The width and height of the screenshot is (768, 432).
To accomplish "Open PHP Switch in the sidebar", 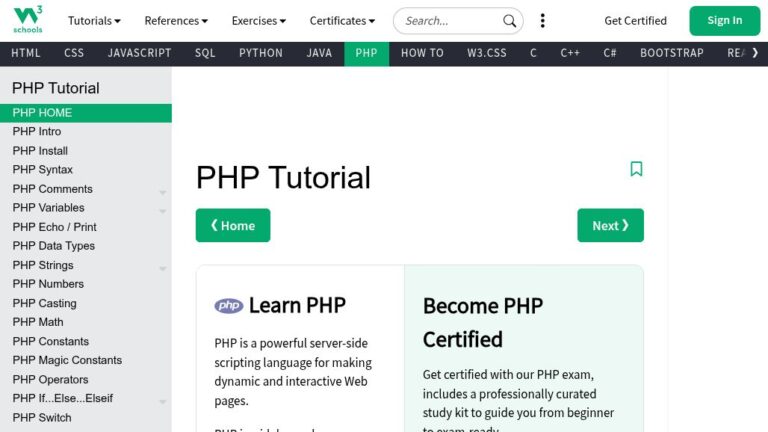I will pos(86,418).
